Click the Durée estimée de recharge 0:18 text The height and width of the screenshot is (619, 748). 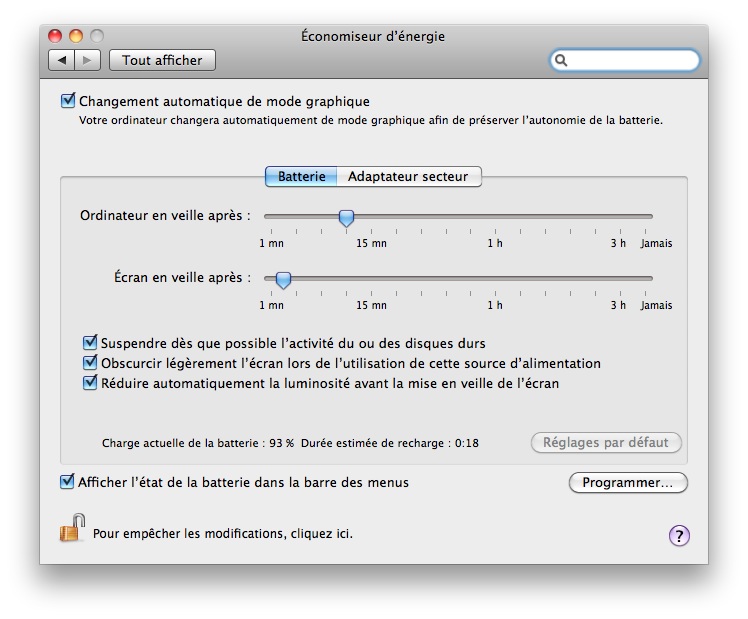[x=390, y=443]
